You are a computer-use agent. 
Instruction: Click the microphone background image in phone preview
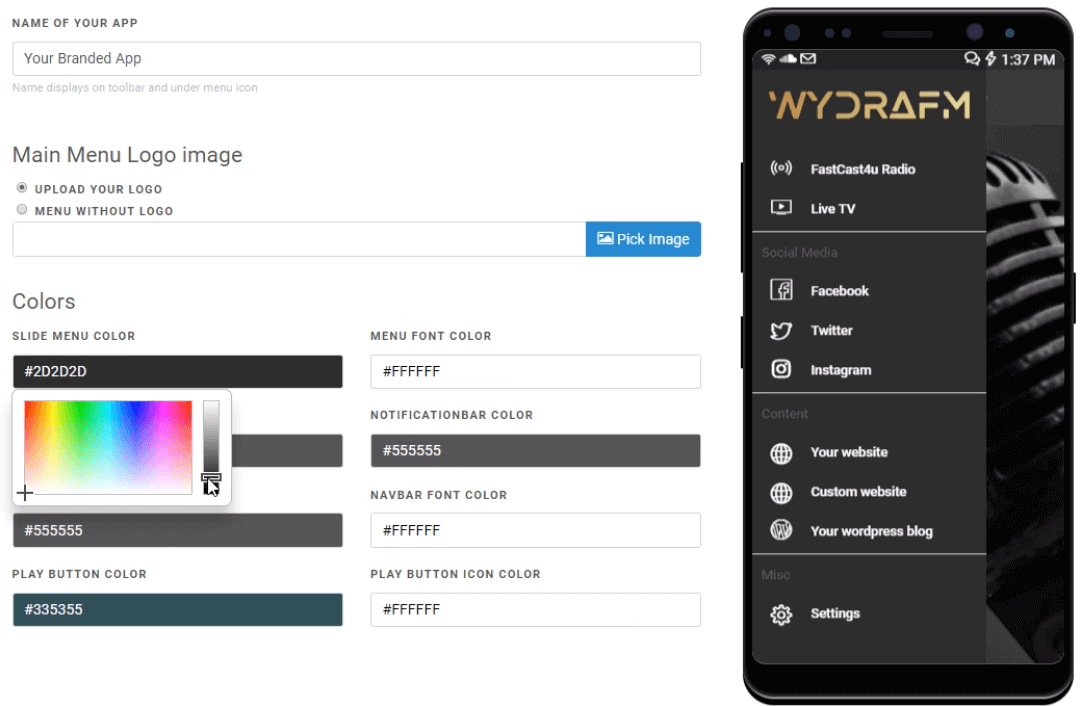click(x=1024, y=365)
